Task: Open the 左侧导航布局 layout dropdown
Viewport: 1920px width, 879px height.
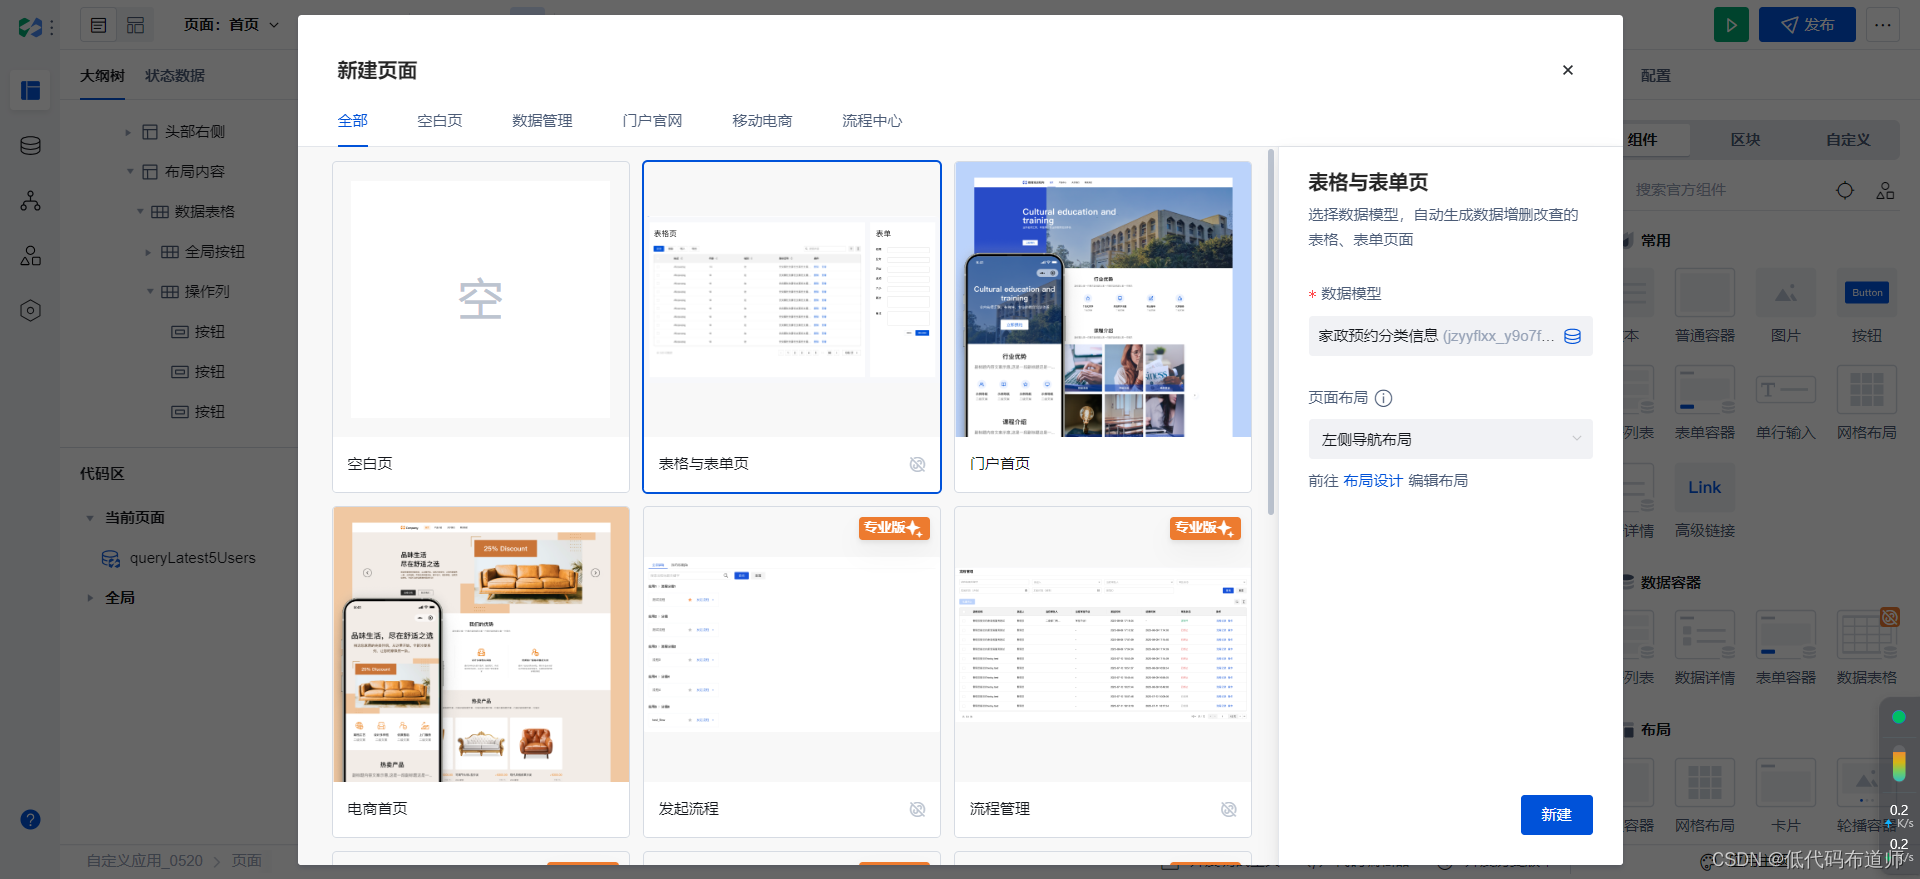Action: pos(1450,439)
